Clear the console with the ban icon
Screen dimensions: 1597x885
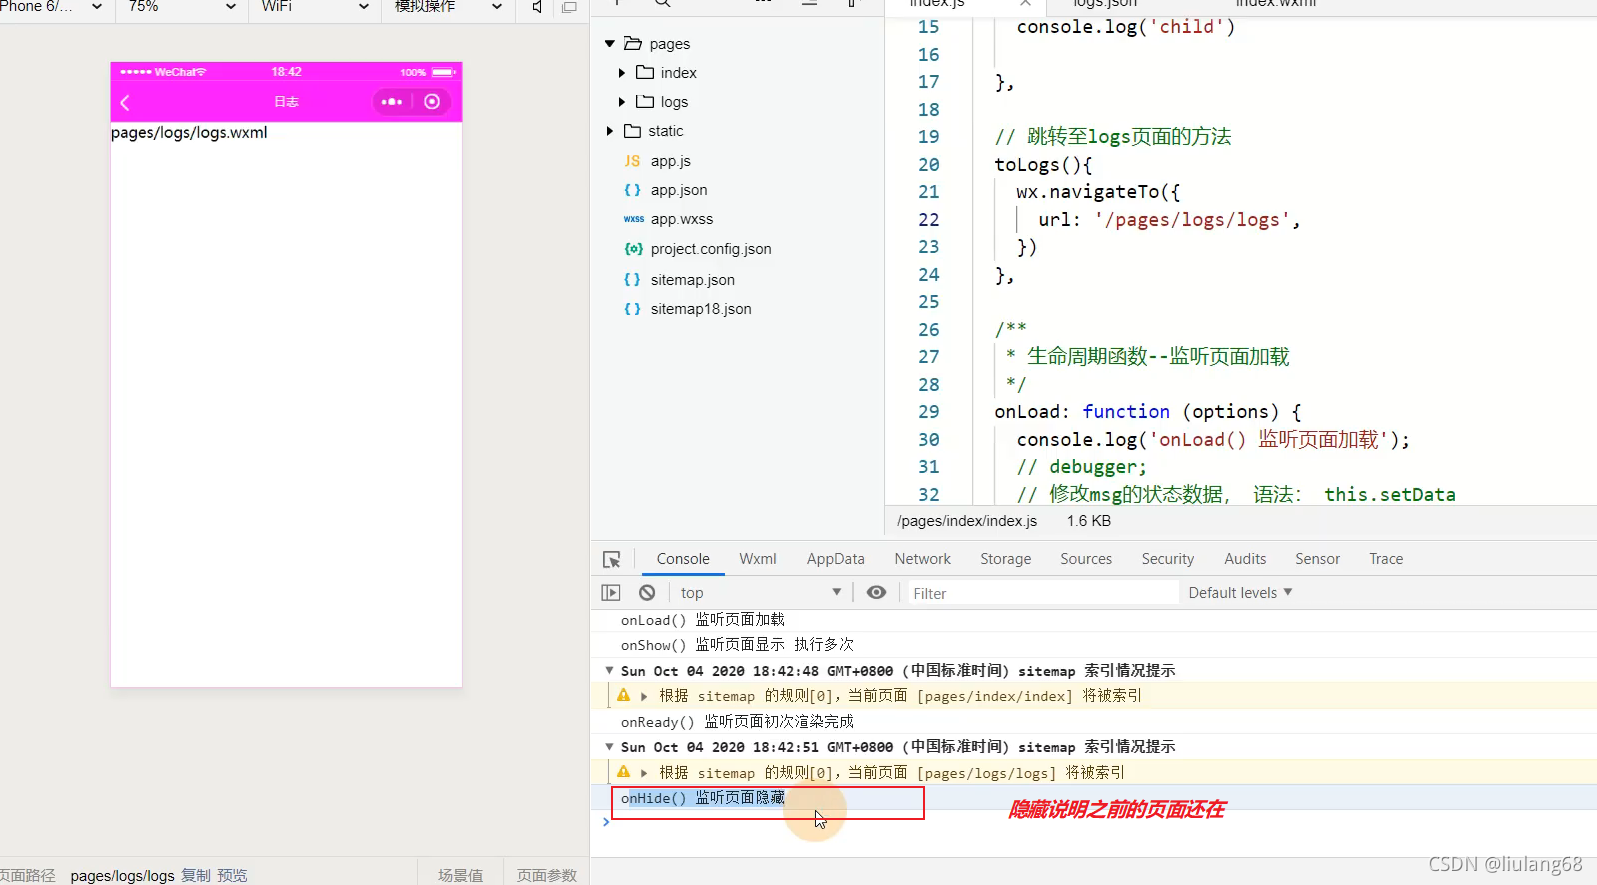click(x=647, y=593)
